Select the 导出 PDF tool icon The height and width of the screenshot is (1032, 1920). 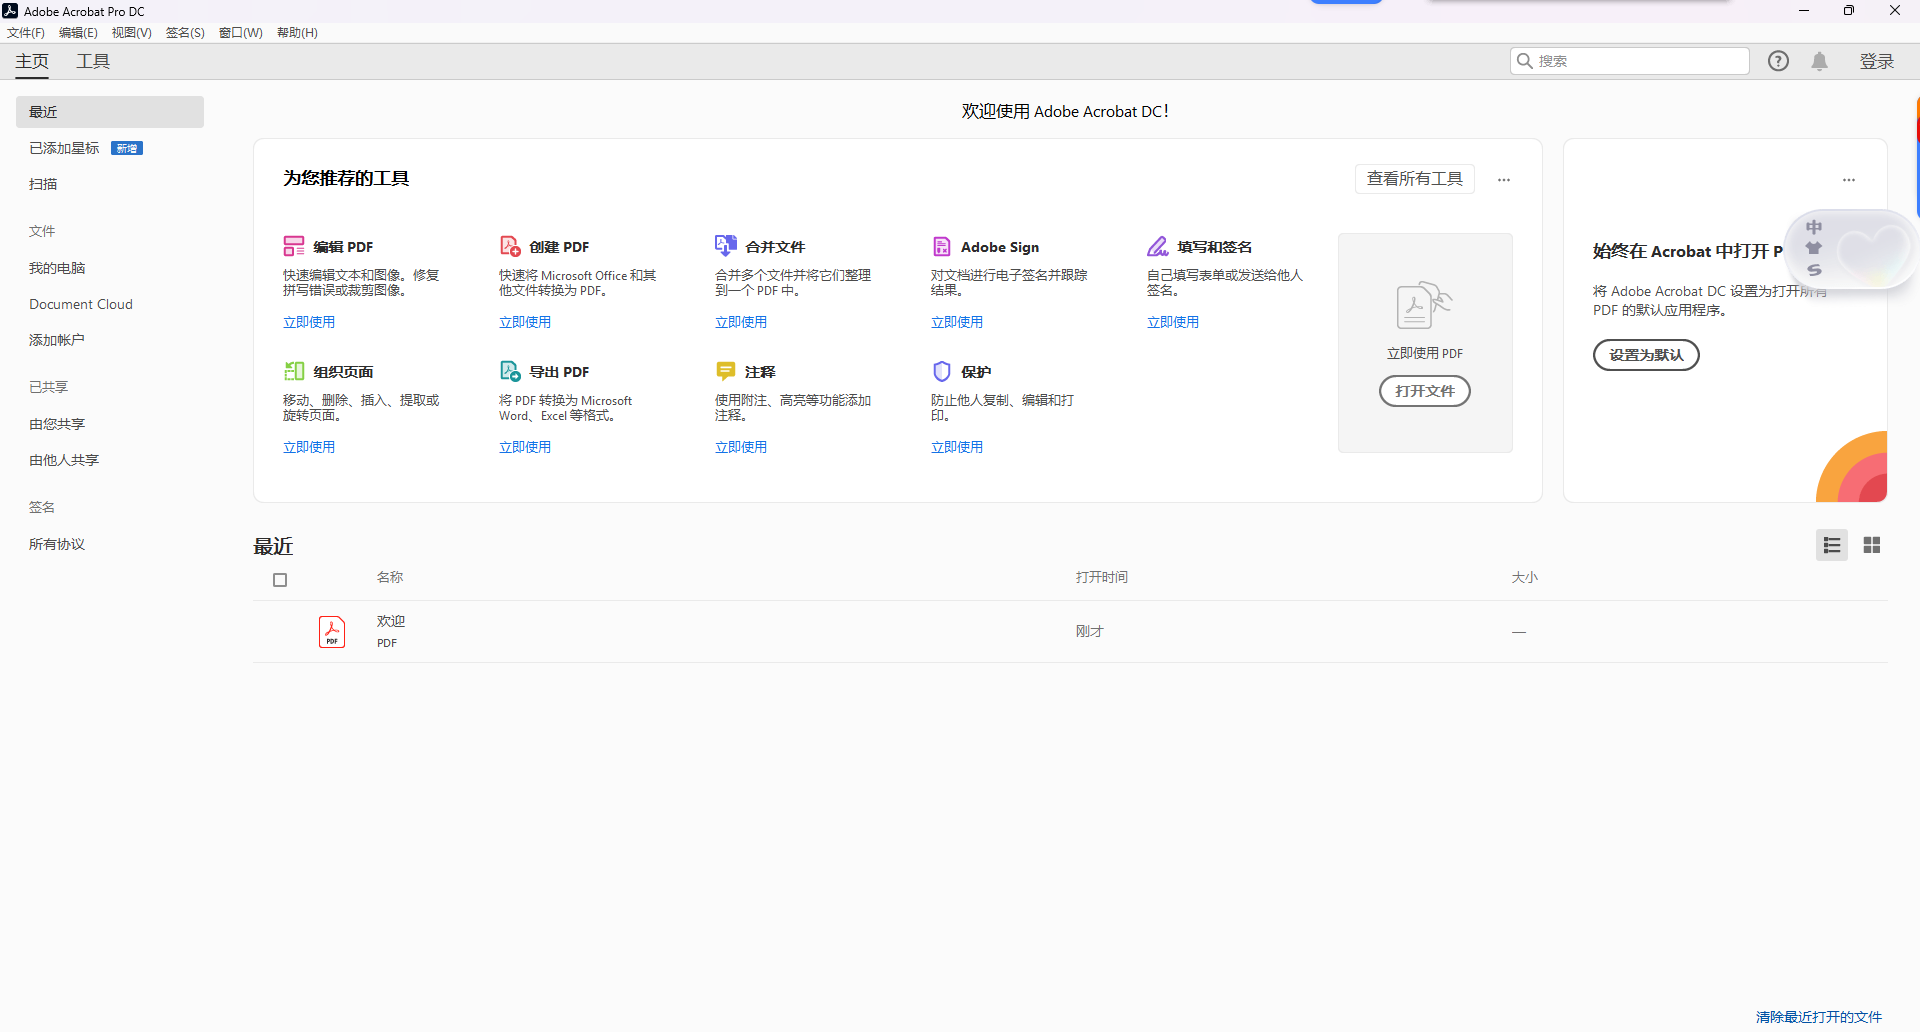(510, 370)
